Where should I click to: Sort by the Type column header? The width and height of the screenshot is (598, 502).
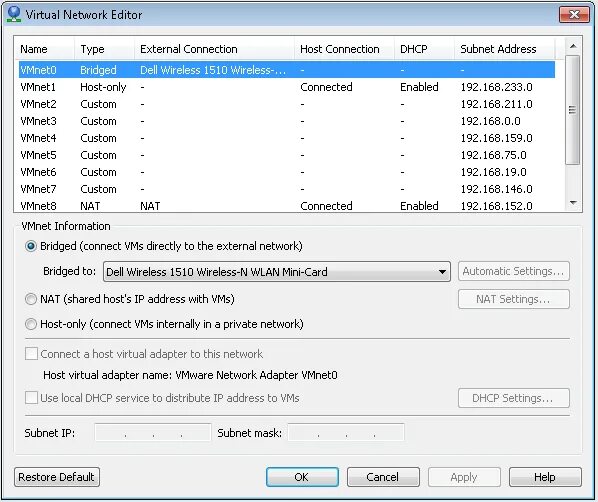click(104, 49)
